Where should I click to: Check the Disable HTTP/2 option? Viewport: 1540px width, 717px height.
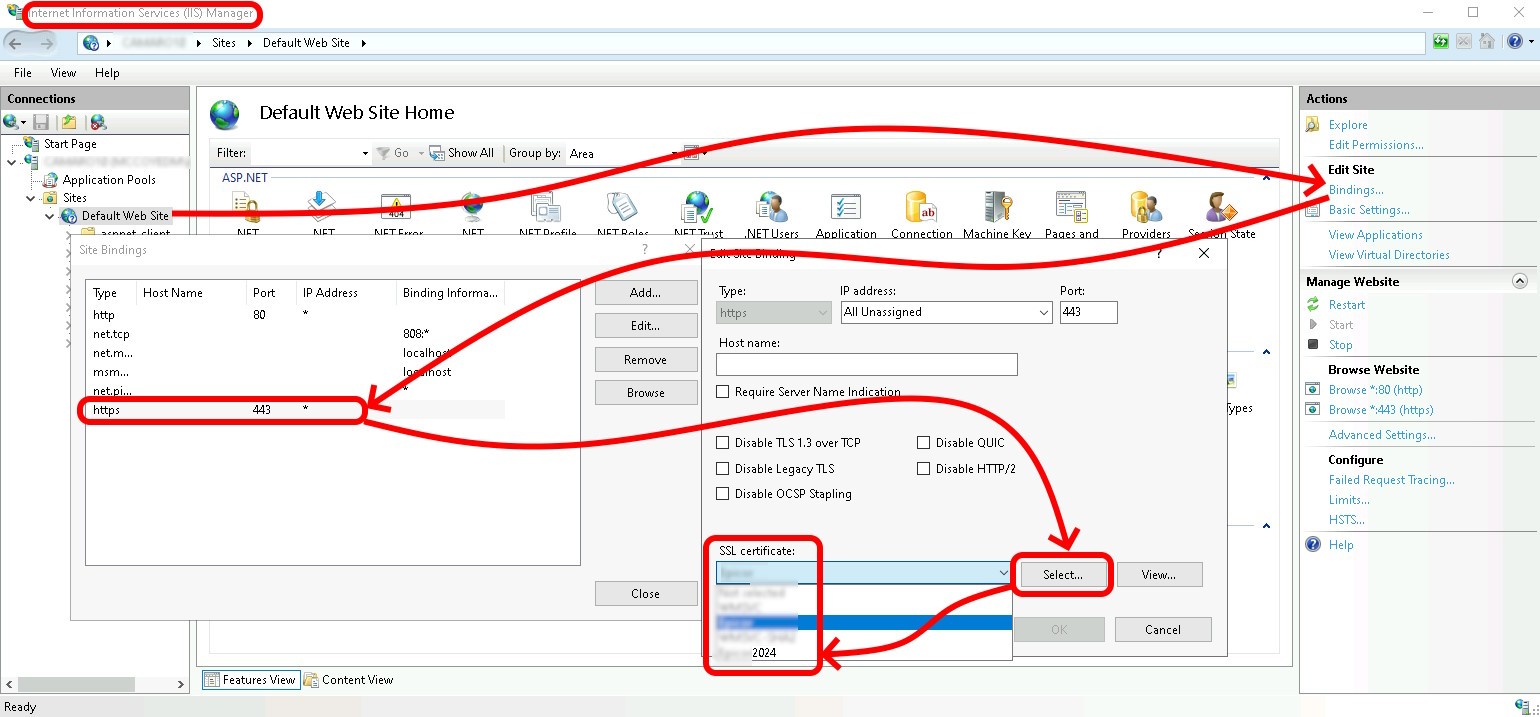[x=923, y=468]
